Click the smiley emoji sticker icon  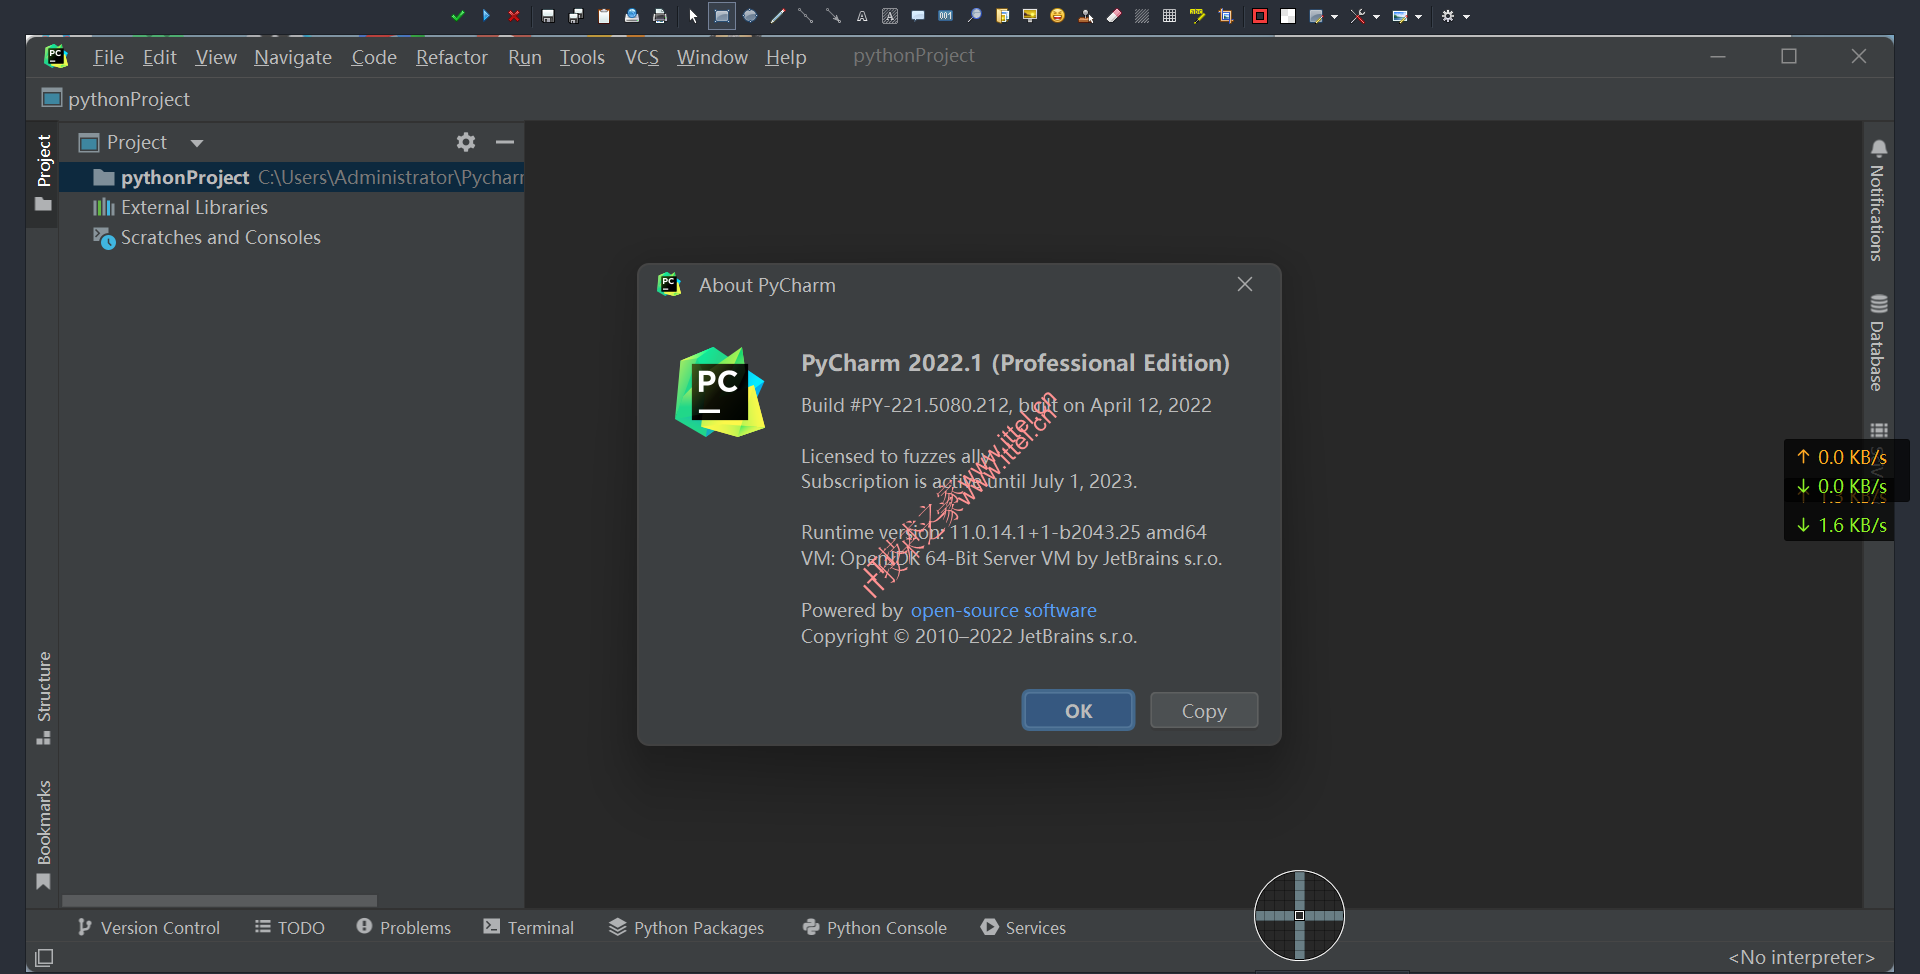pyautogui.click(x=1057, y=16)
